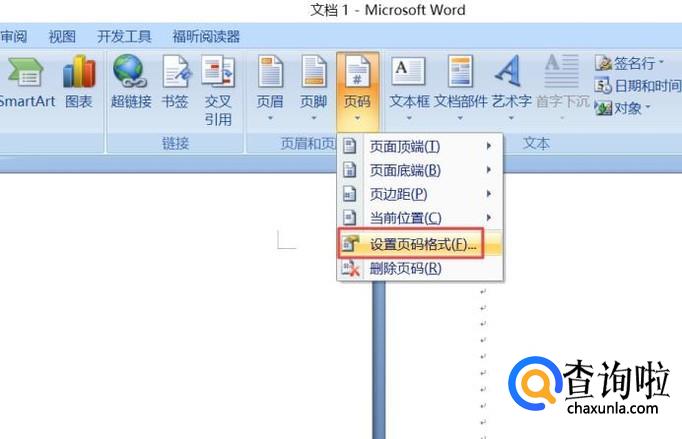Expand 页边距 submenu arrow

tap(489, 194)
